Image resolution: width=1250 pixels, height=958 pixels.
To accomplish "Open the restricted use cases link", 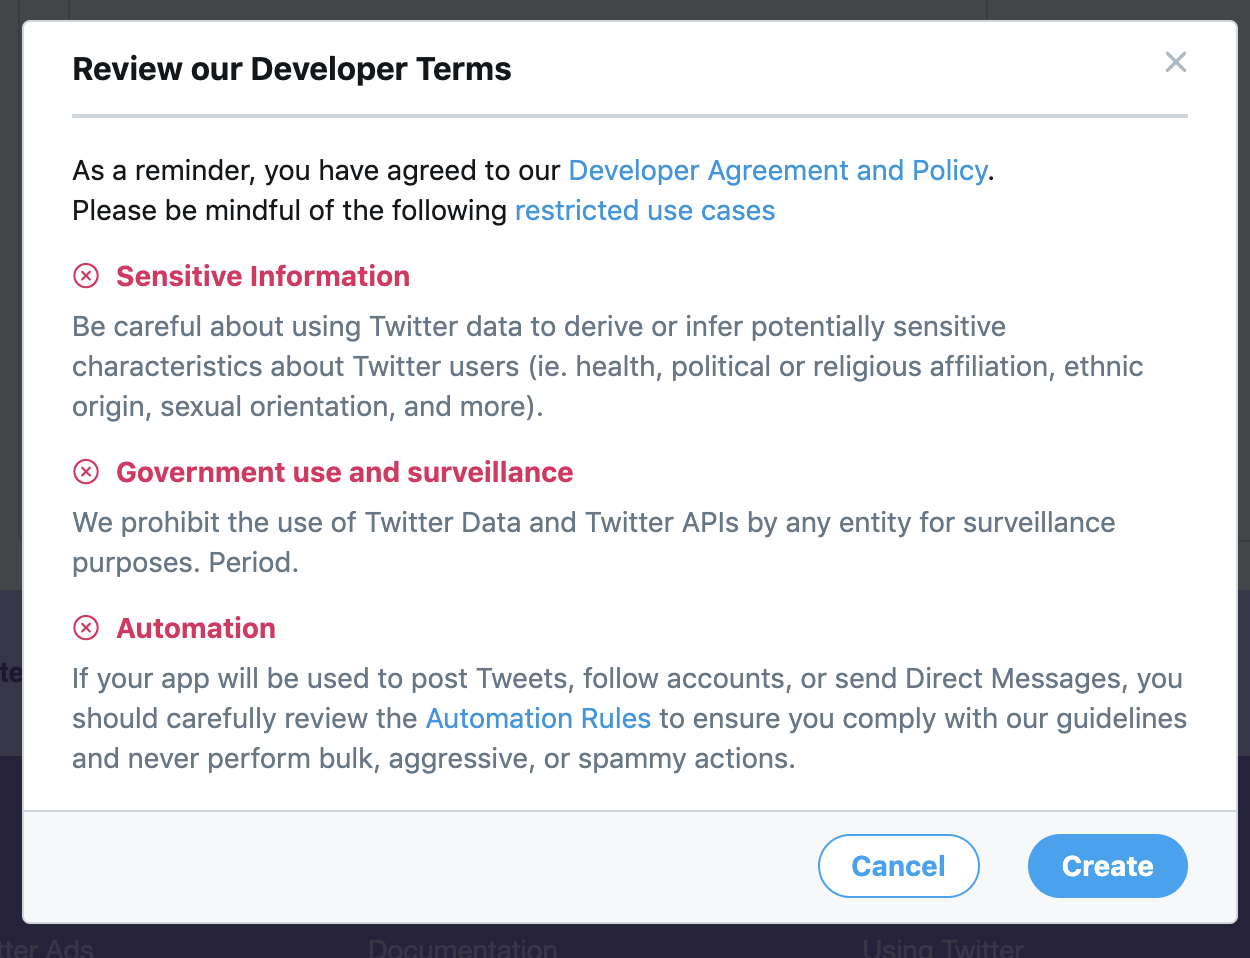I will click(645, 211).
